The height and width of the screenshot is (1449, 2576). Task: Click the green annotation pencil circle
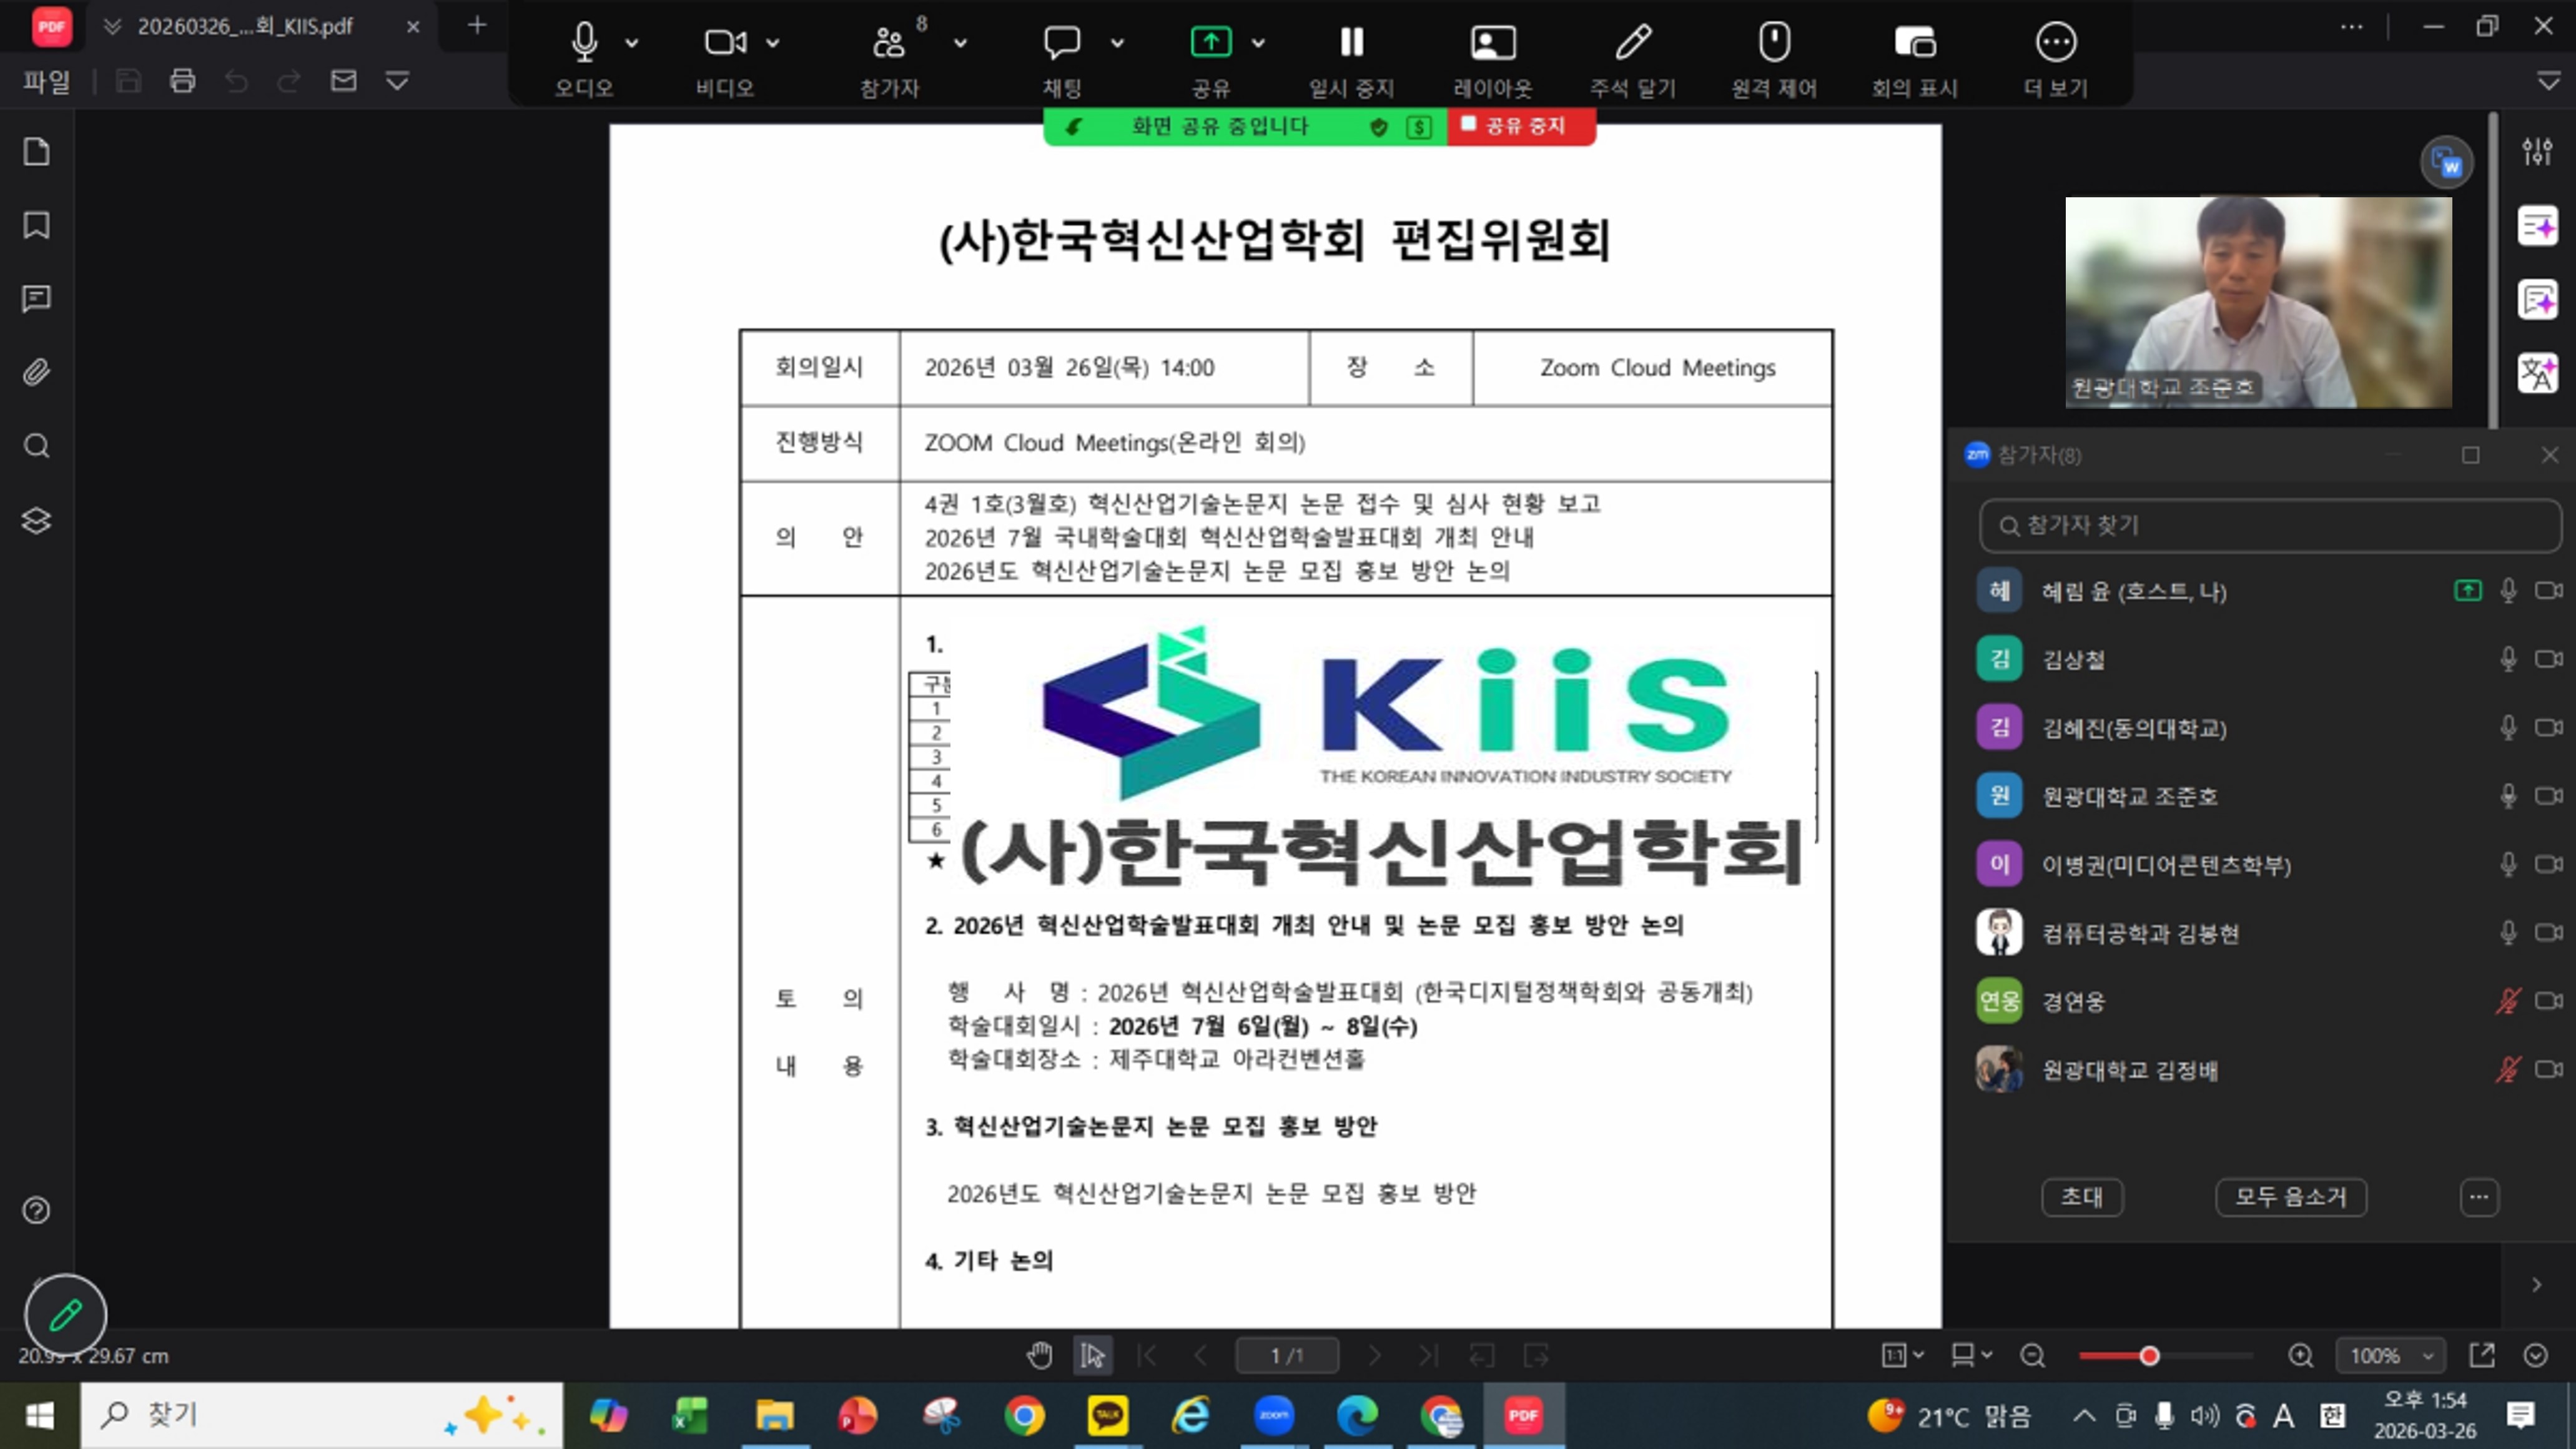[65, 1315]
